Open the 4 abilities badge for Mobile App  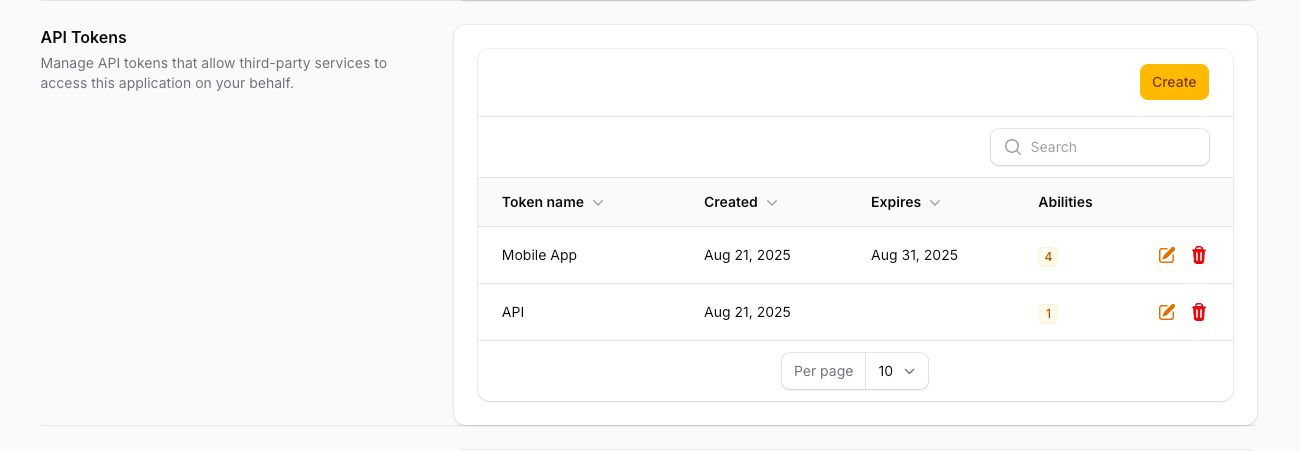pyautogui.click(x=1048, y=256)
